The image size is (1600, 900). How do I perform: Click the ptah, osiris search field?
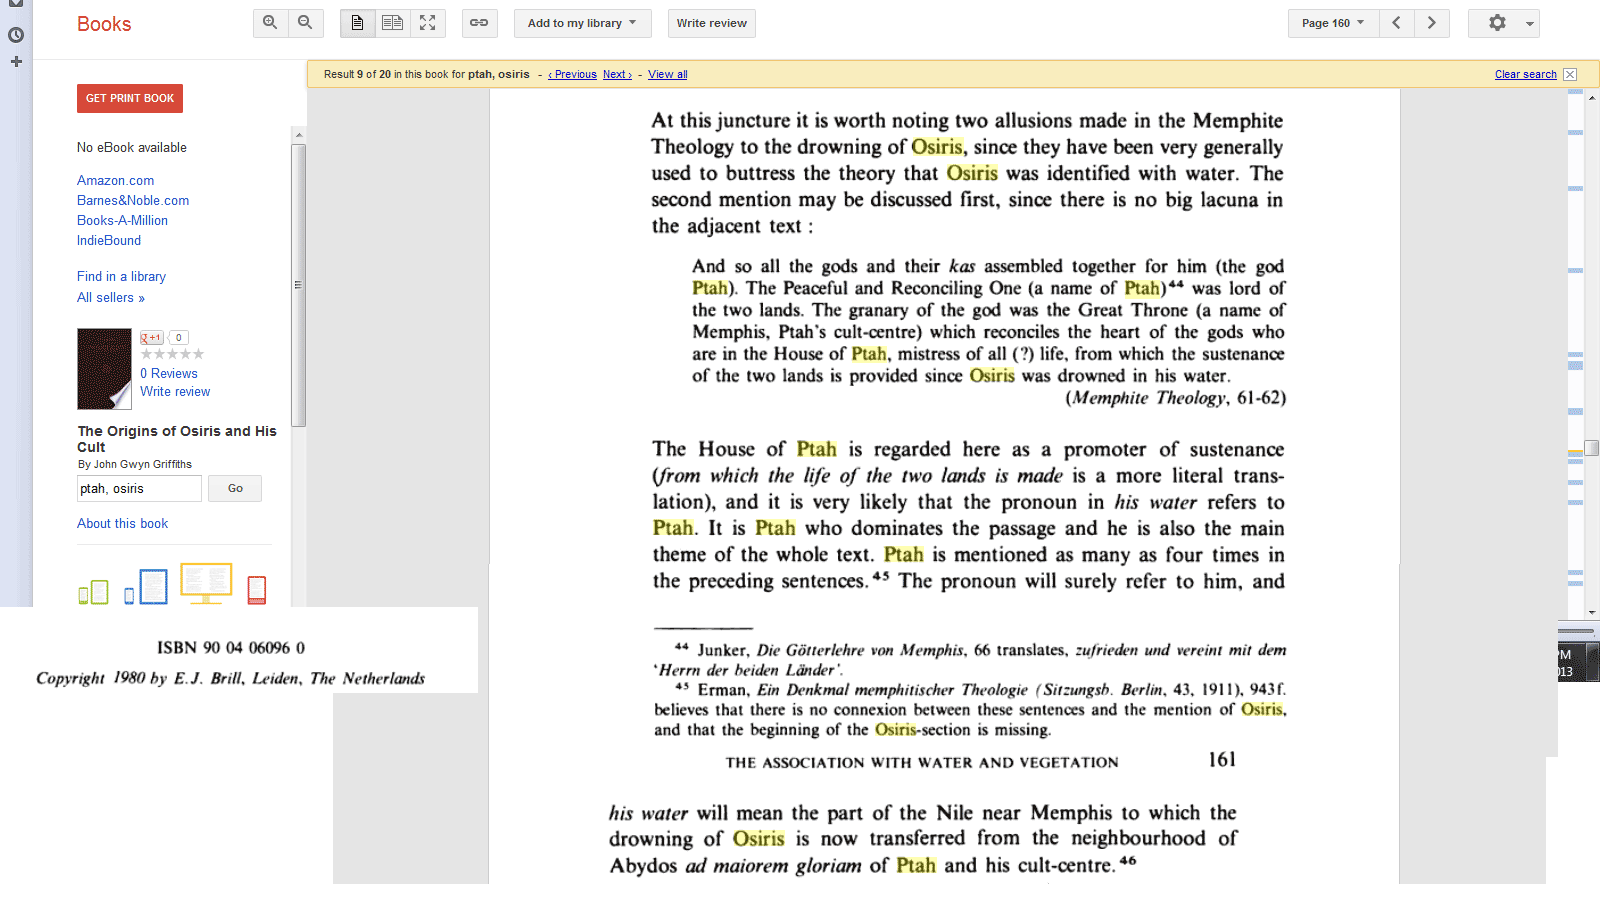[x=139, y=488]
